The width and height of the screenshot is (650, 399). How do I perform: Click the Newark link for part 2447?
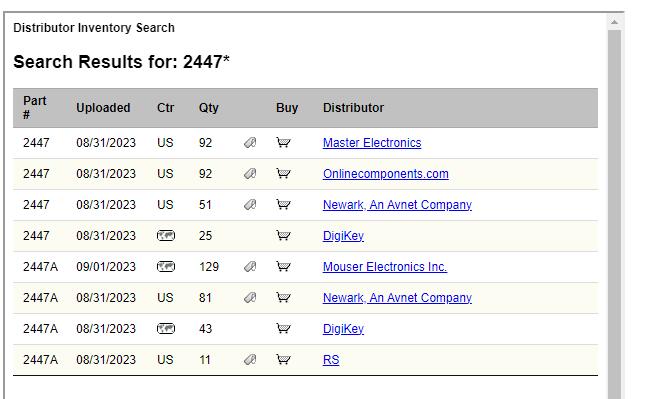tap(397, 205)
